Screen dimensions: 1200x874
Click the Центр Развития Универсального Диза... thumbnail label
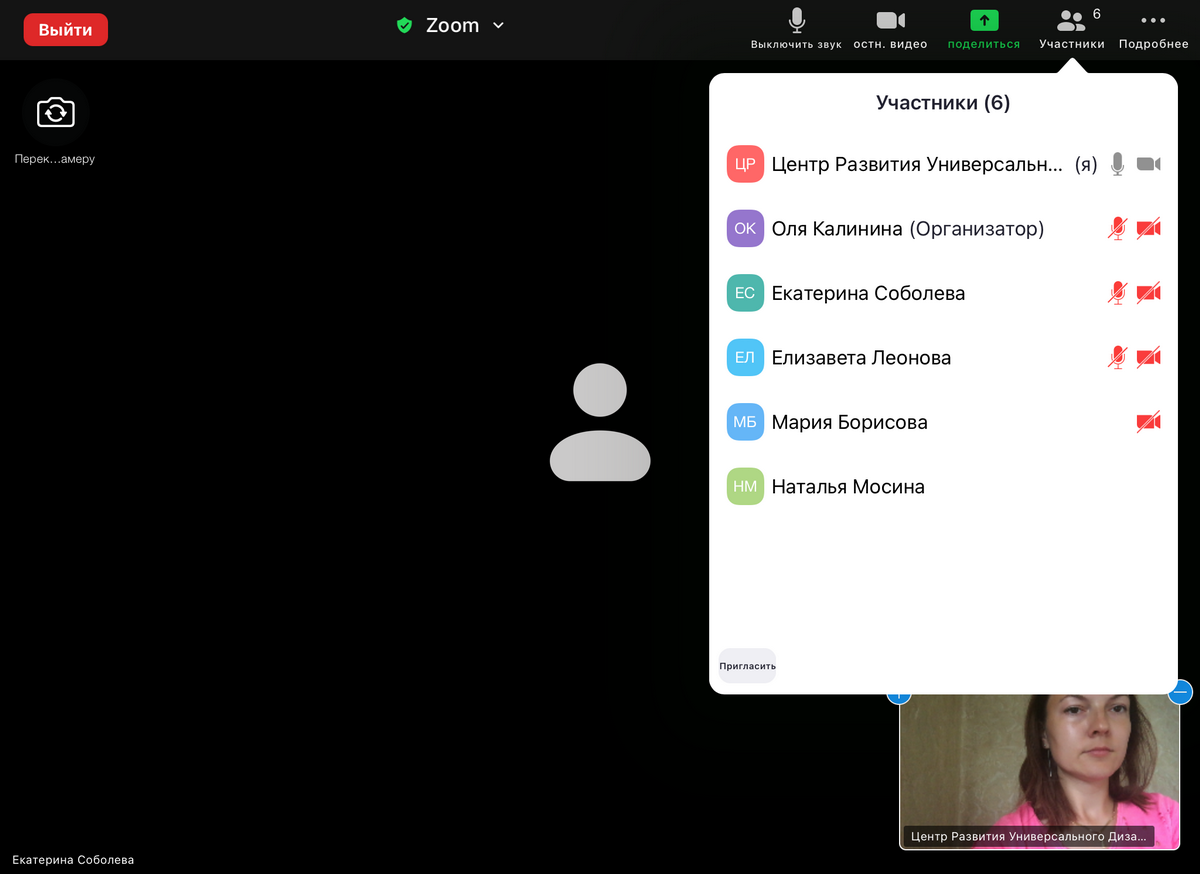point(1028,836)
